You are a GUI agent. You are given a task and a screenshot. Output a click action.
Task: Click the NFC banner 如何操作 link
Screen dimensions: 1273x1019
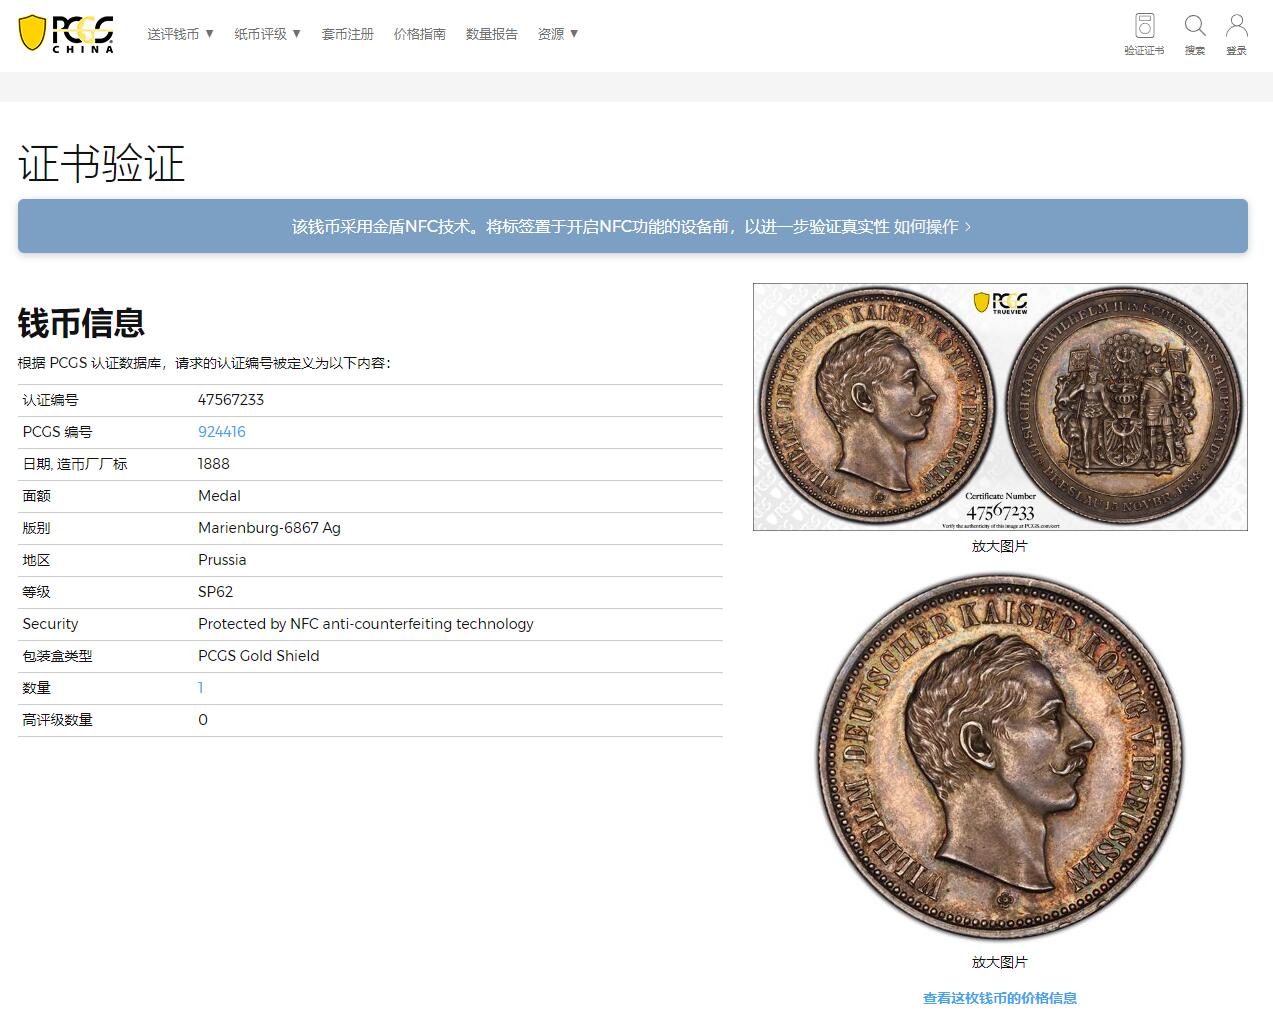[x=932, y=227]
